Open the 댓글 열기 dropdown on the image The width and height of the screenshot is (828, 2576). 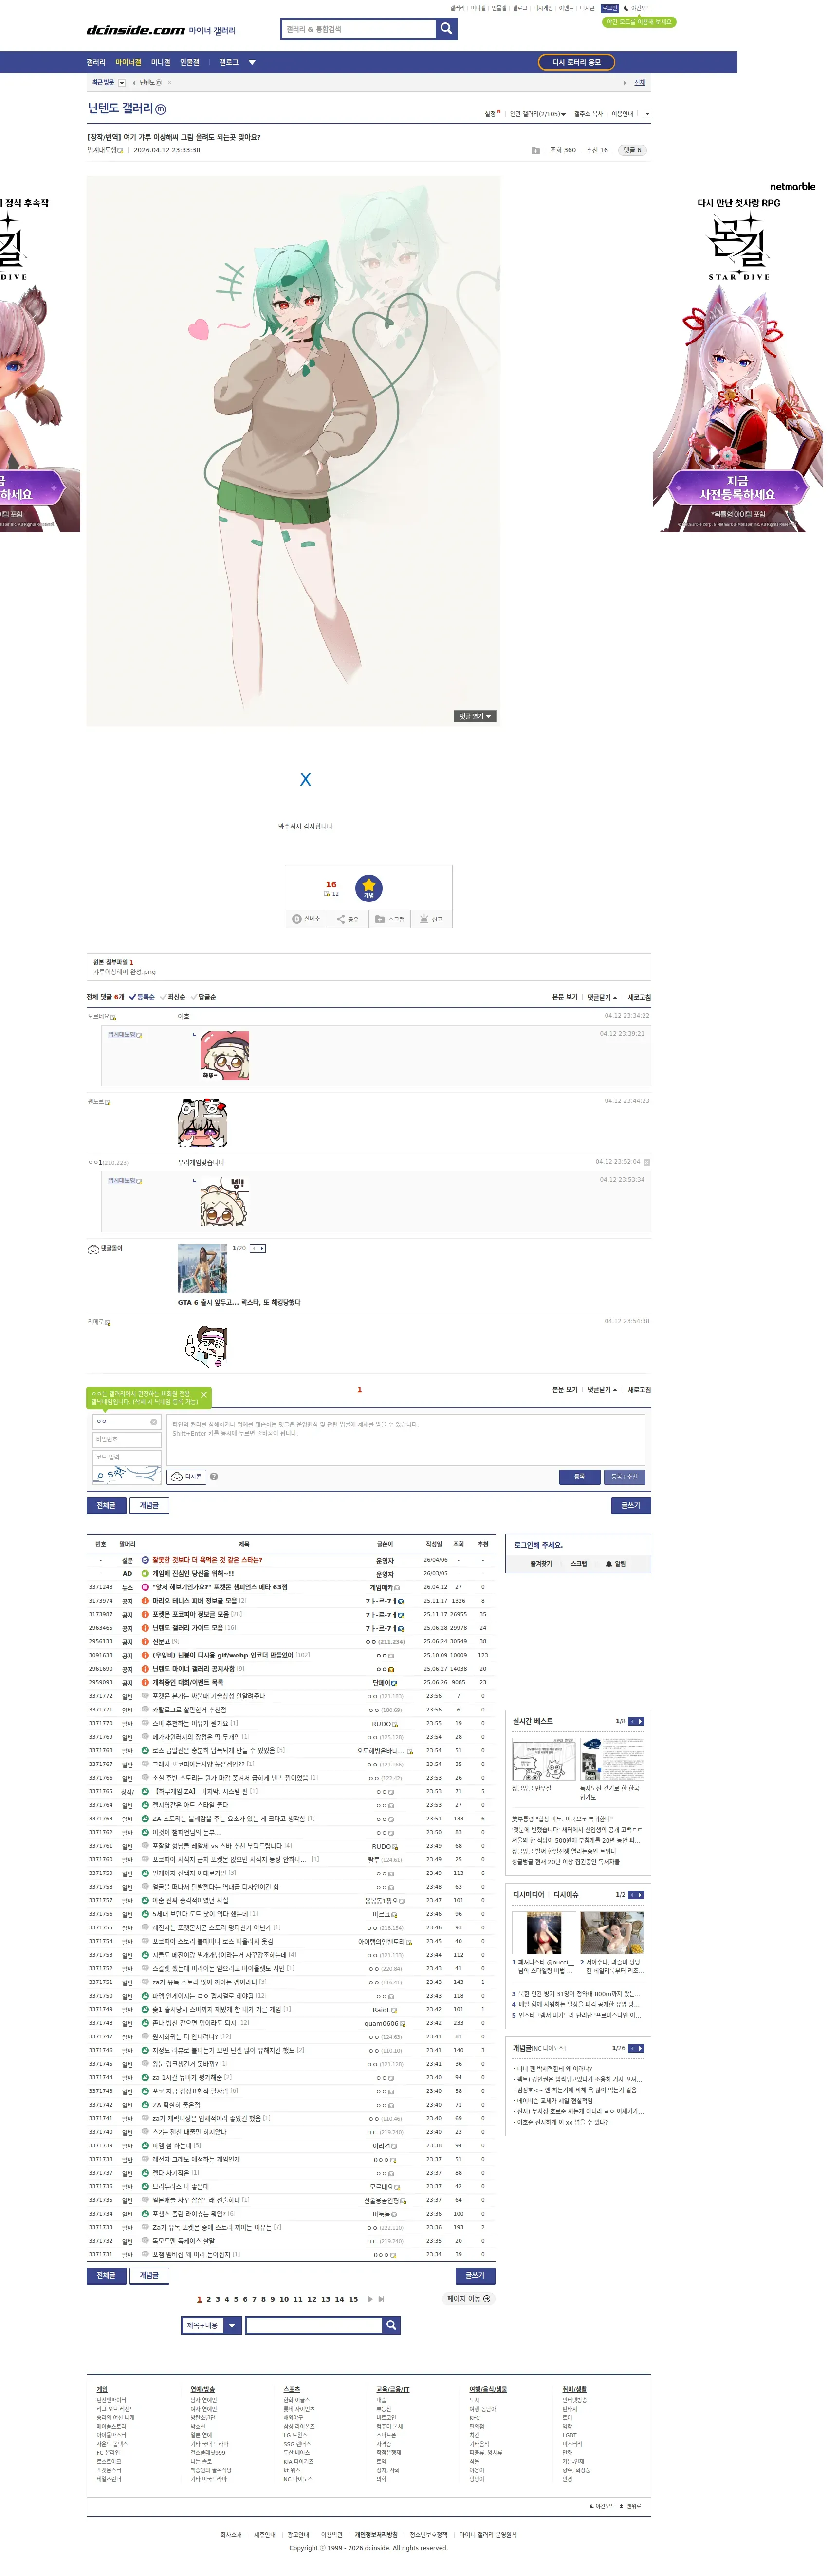tap(475, 716)
